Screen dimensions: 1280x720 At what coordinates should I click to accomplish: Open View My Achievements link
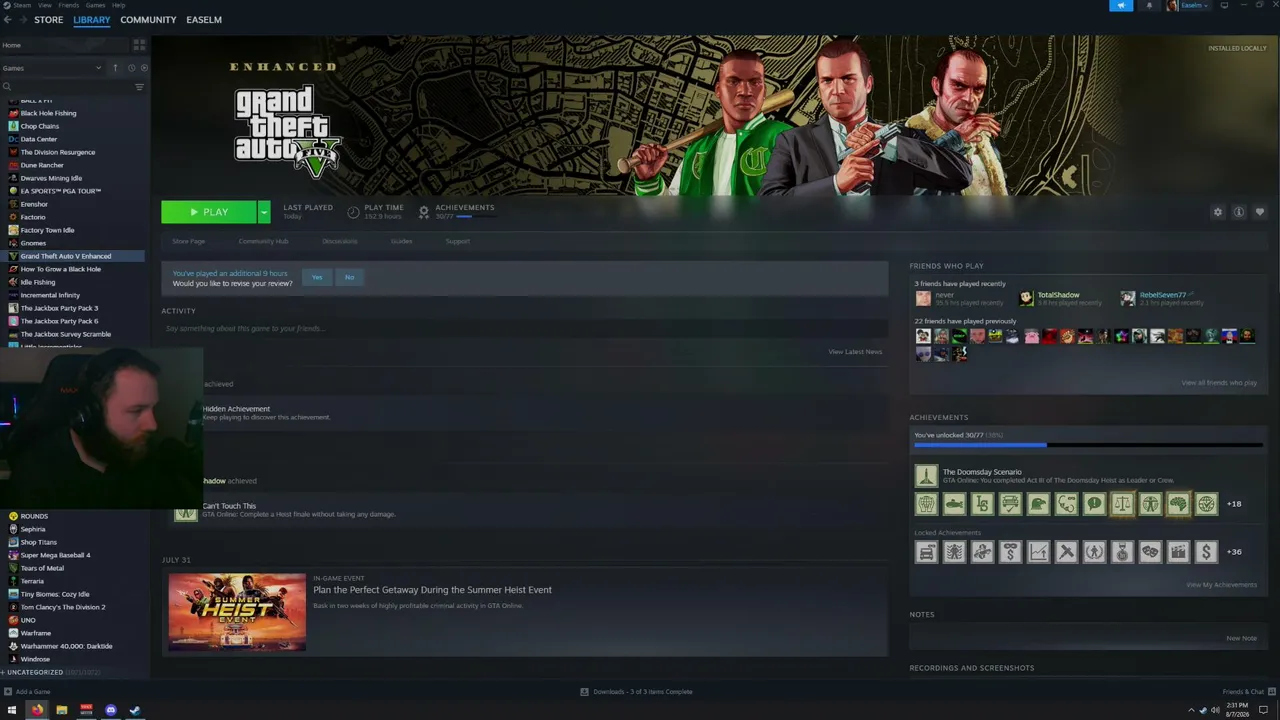coord(1221,585)
